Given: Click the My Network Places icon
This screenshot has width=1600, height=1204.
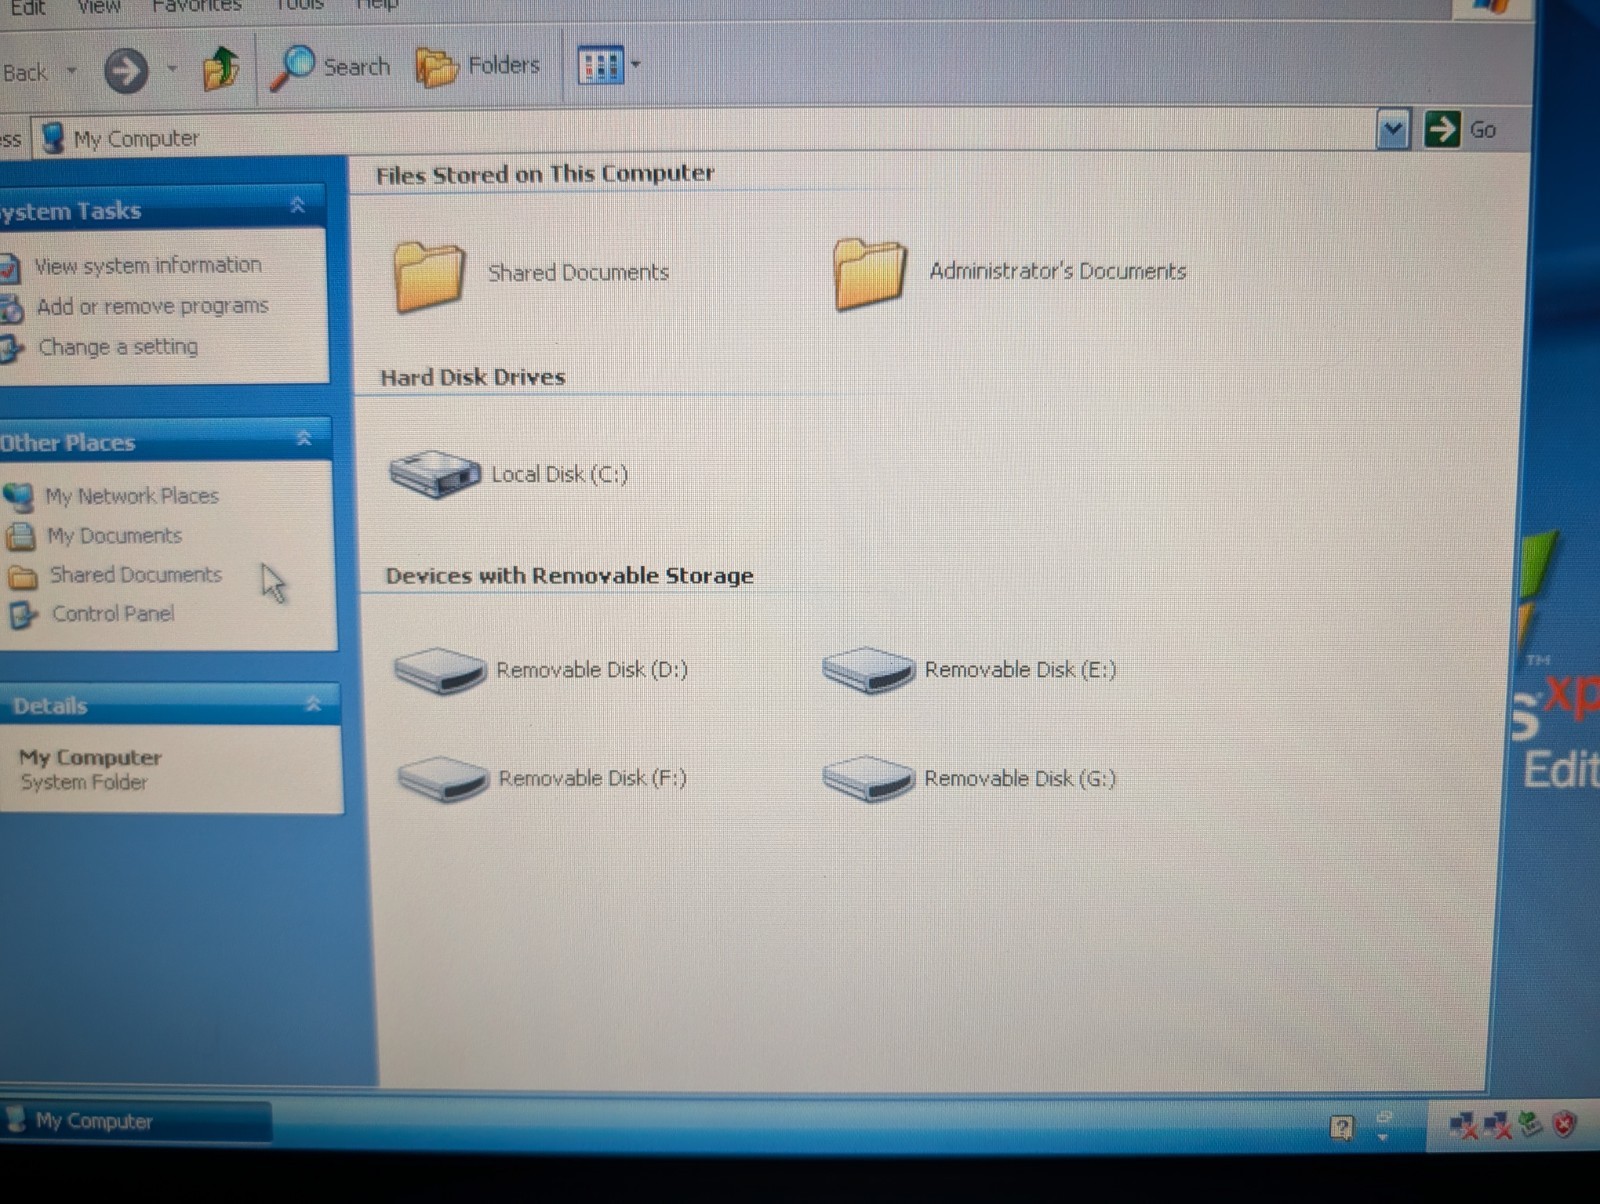Looking at the screenshot, I should [x=19, y=497].
